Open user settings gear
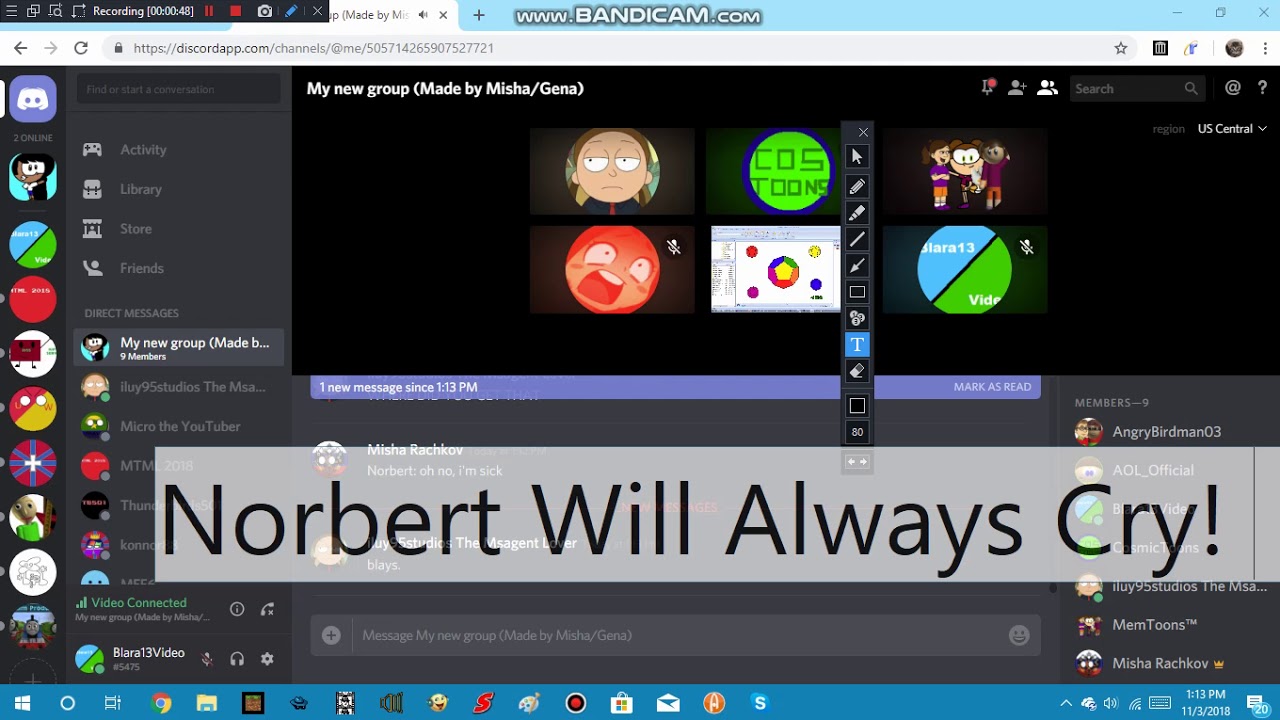This screenshot has width=1280, height=720. point(267,659)
